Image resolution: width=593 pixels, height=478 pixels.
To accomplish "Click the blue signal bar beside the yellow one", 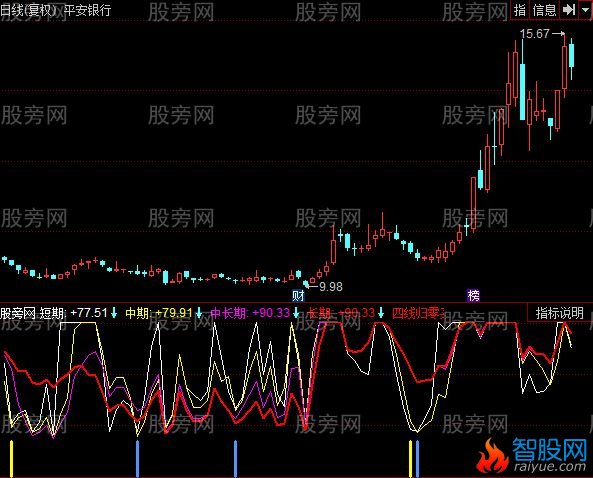I will (x=417, y=458).
